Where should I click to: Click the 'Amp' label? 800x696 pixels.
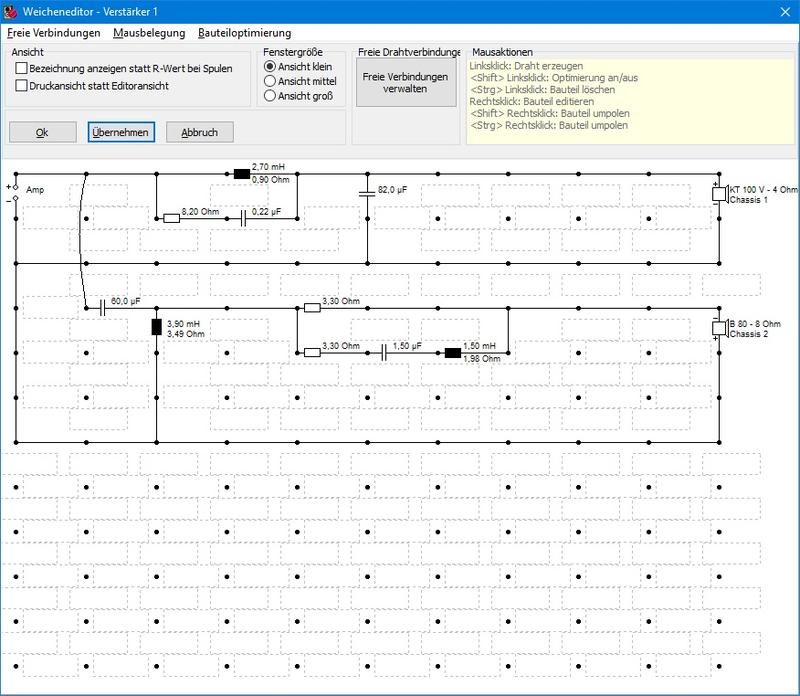(35, 190)
